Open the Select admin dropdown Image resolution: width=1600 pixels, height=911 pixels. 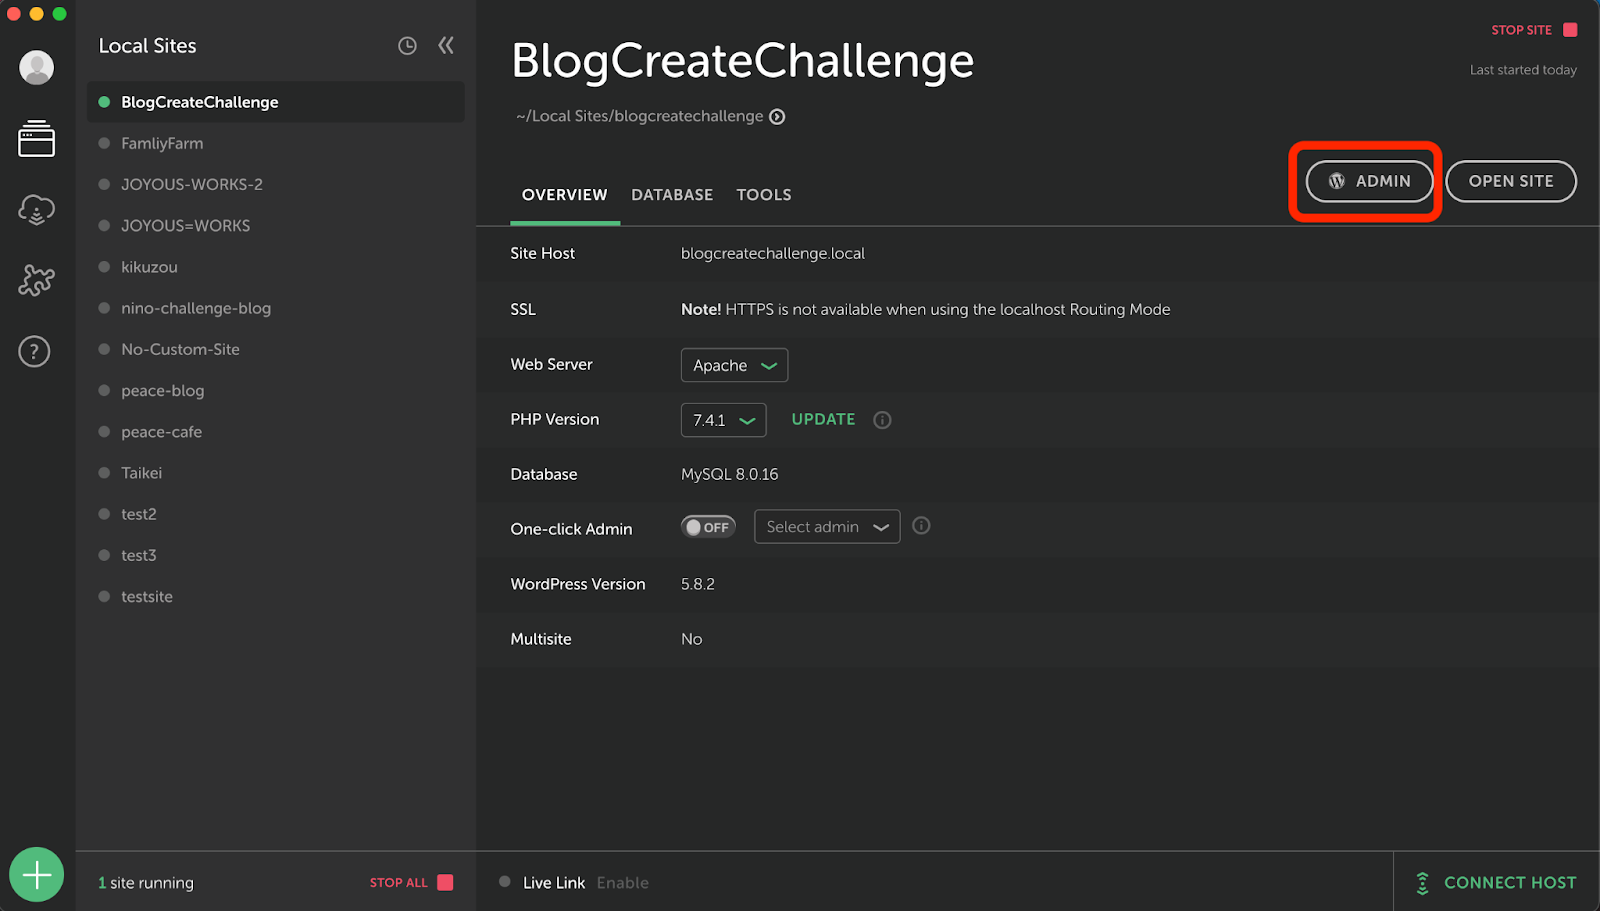827,527
